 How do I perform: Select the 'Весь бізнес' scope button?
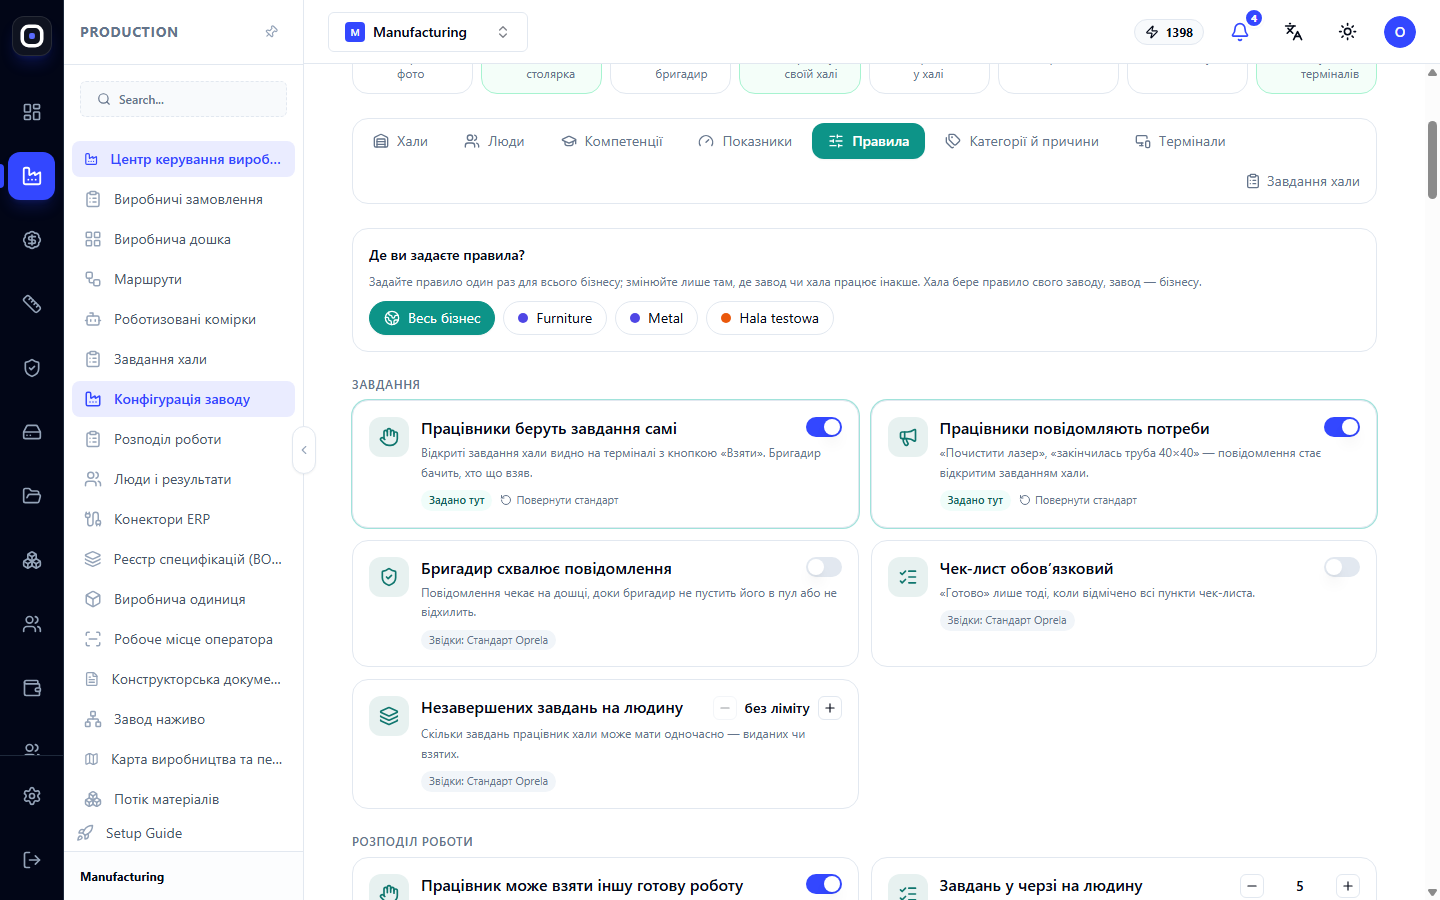click(432, 318)
